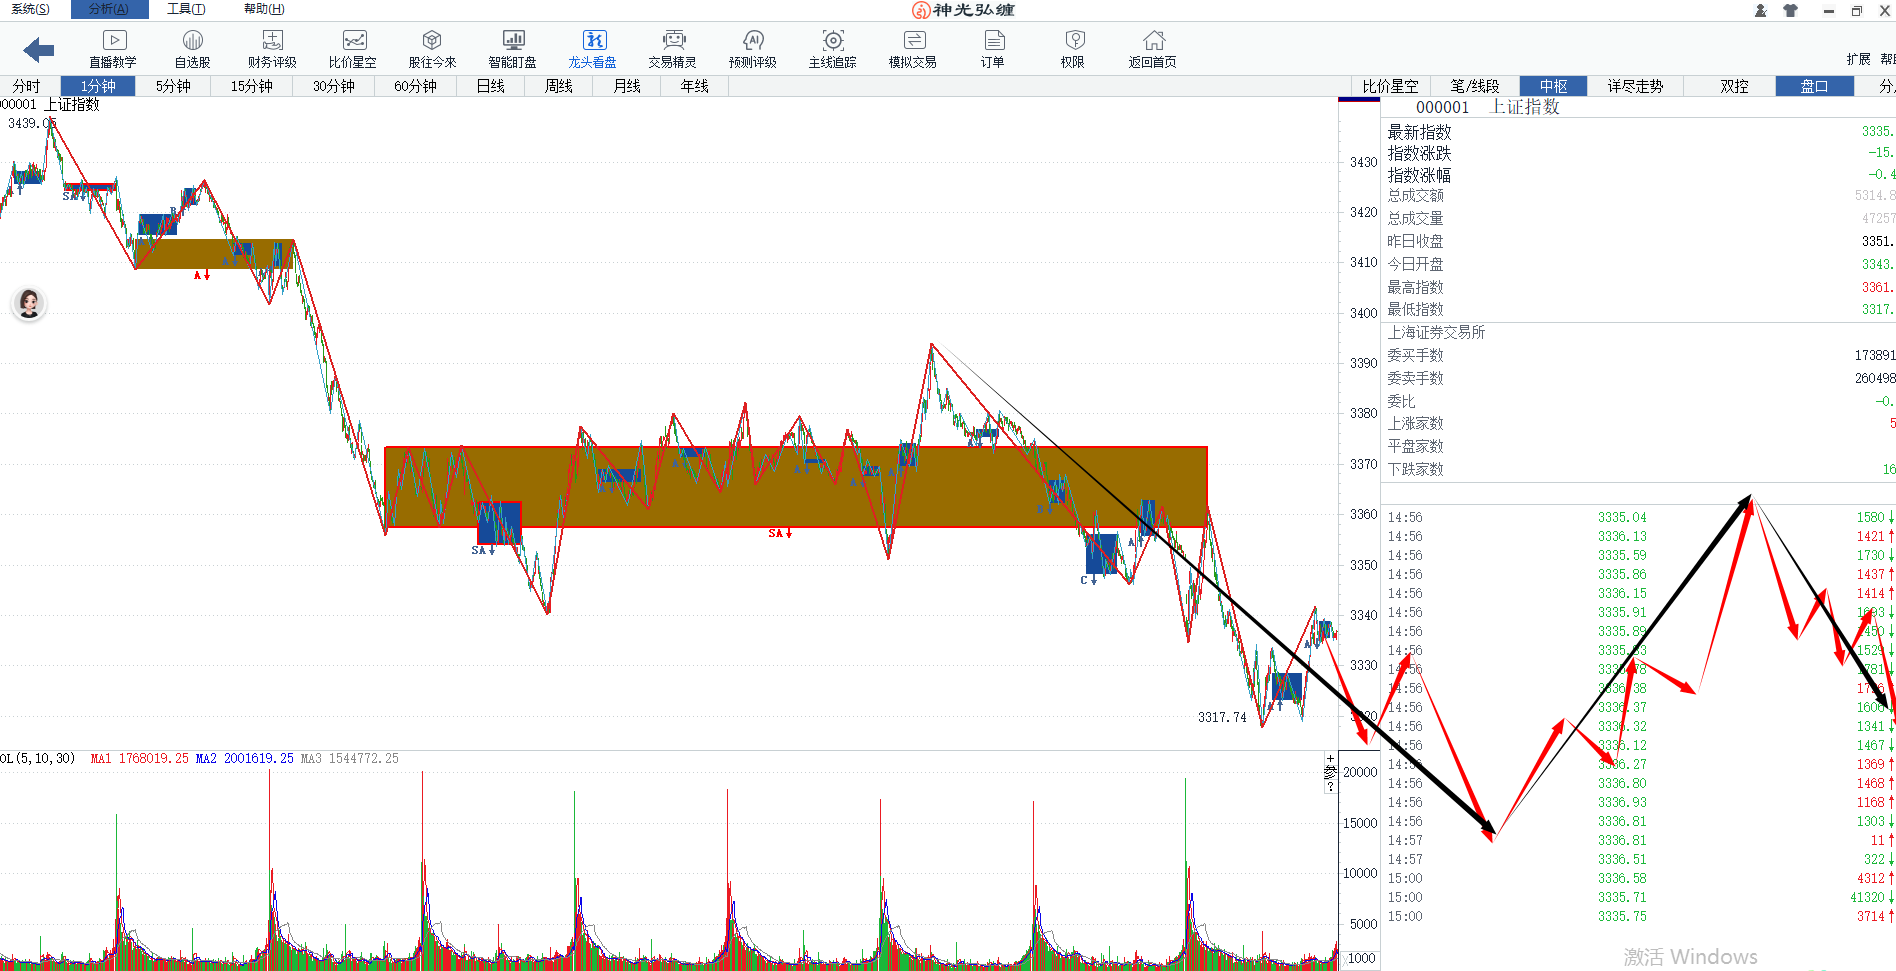The height and width of the screenshot is (971, 1896).
Task: Click the 返回首页 home icon
Action: pos(1153,48)
